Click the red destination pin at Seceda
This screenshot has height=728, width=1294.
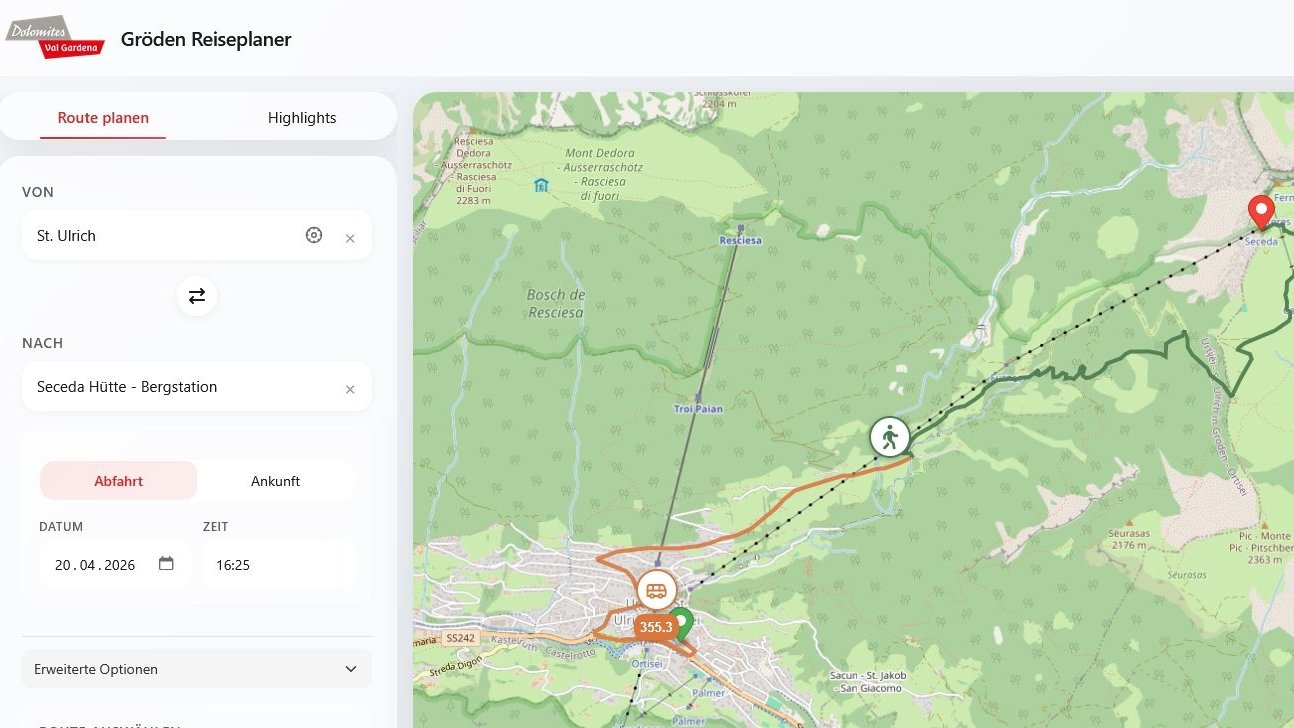click(1261, 213)
